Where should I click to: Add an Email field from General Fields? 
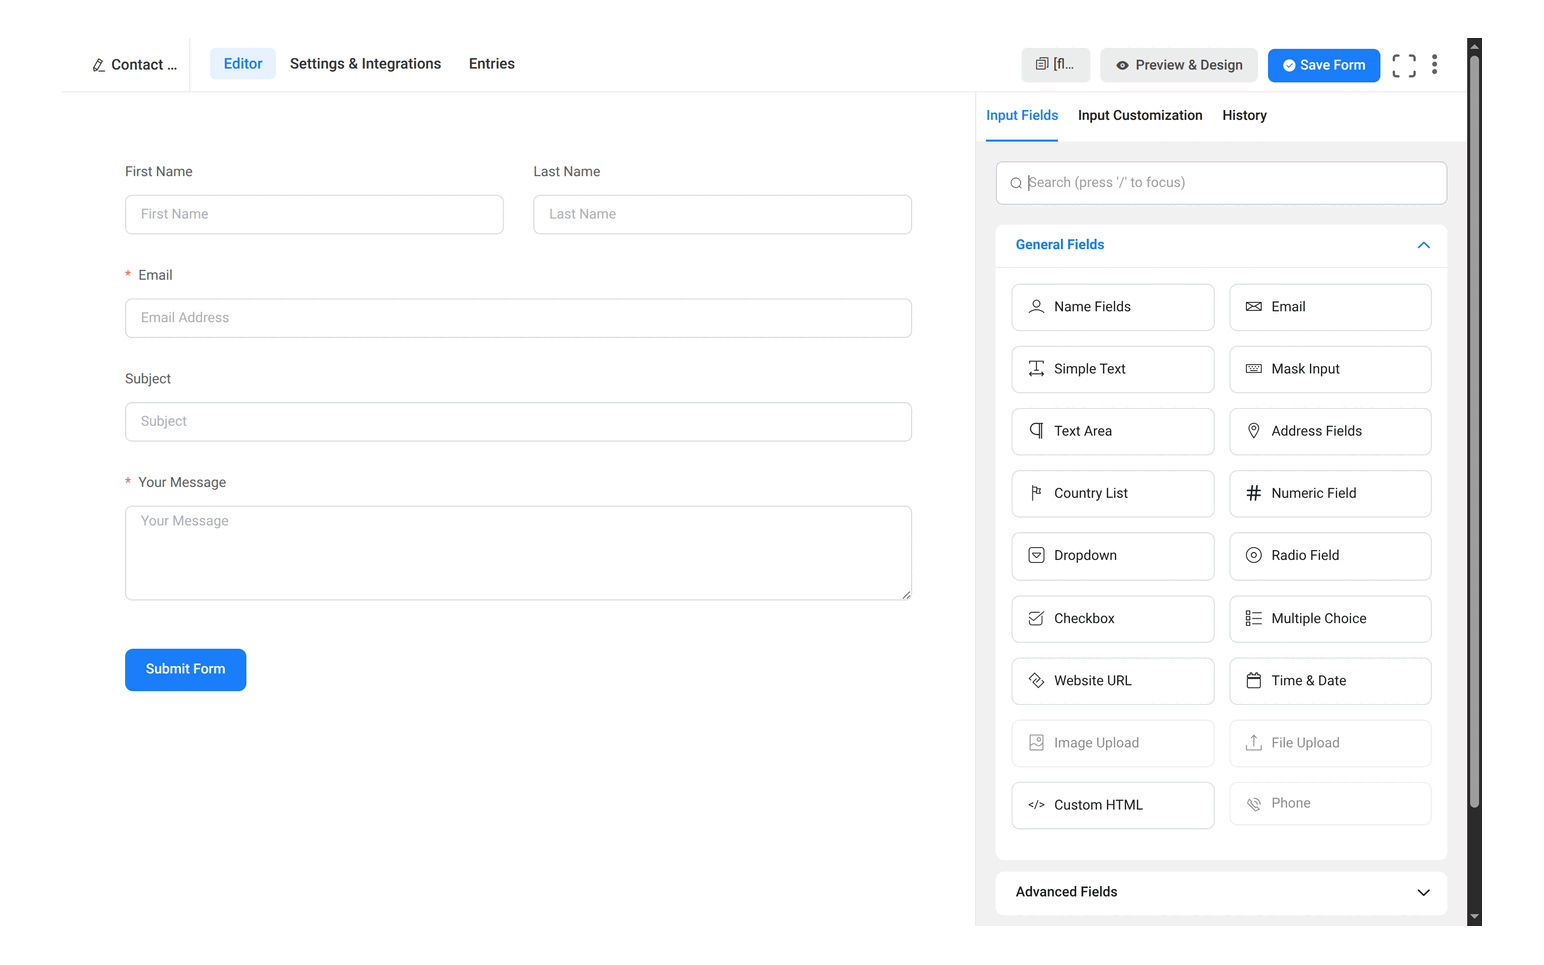[1330, 307]
